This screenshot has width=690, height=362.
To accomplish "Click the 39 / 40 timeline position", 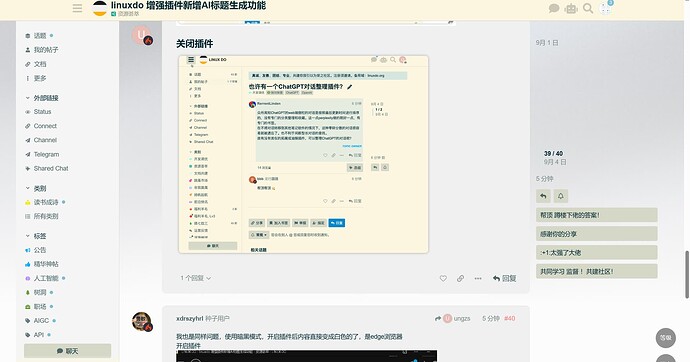I will (553, 154).
